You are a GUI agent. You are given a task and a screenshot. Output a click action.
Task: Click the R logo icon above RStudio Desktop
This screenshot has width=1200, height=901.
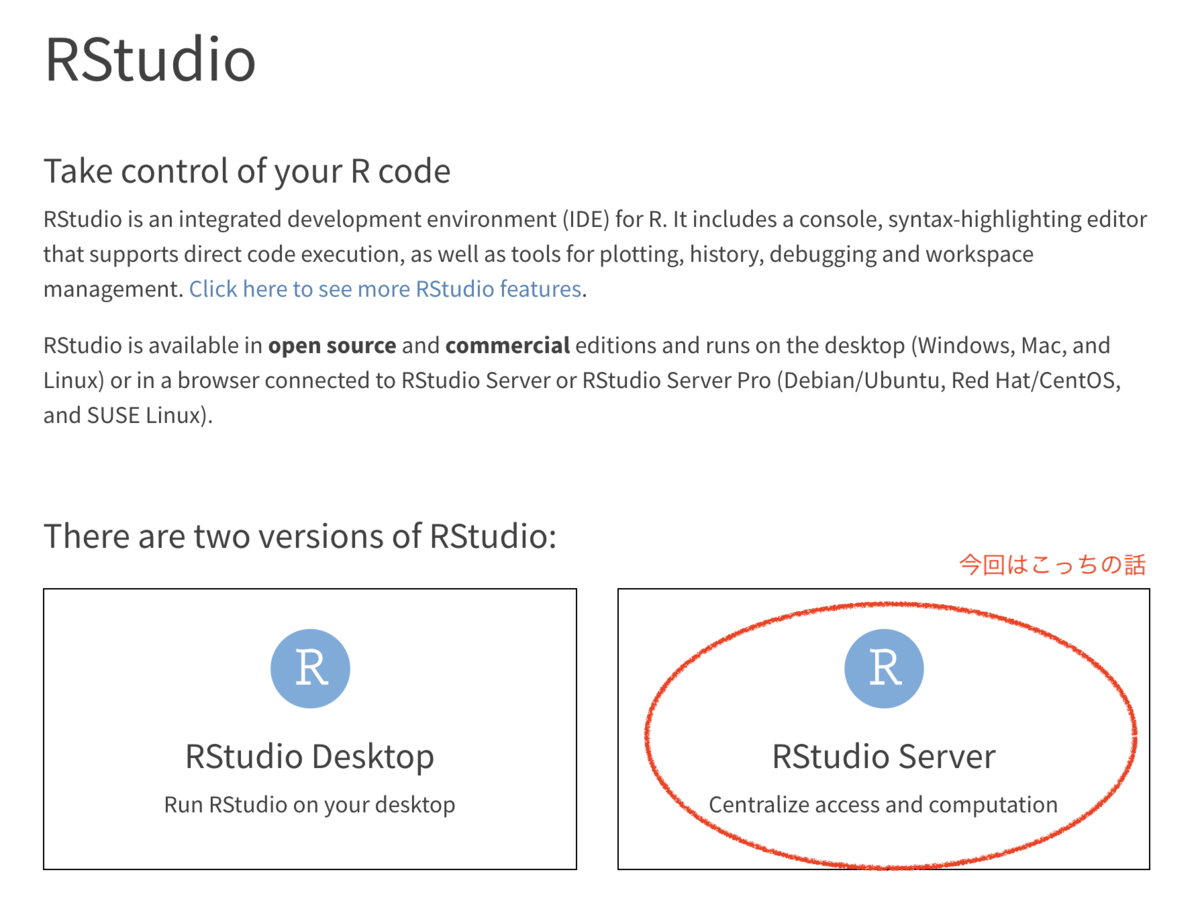310,667
